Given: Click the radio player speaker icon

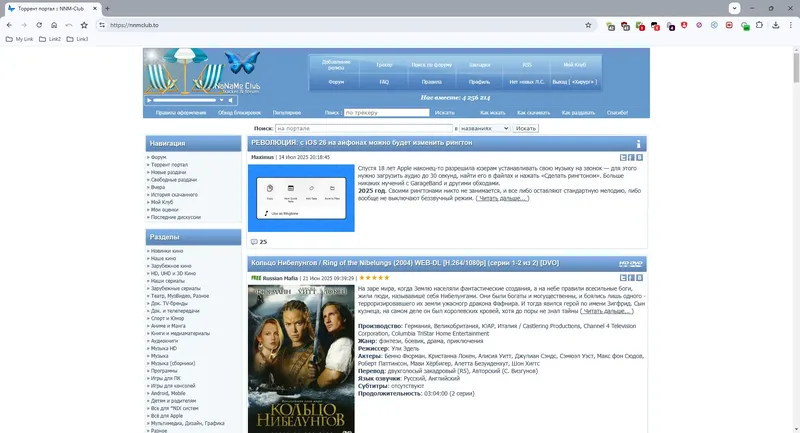Looking at the screenshot, I should pos(231,100).
